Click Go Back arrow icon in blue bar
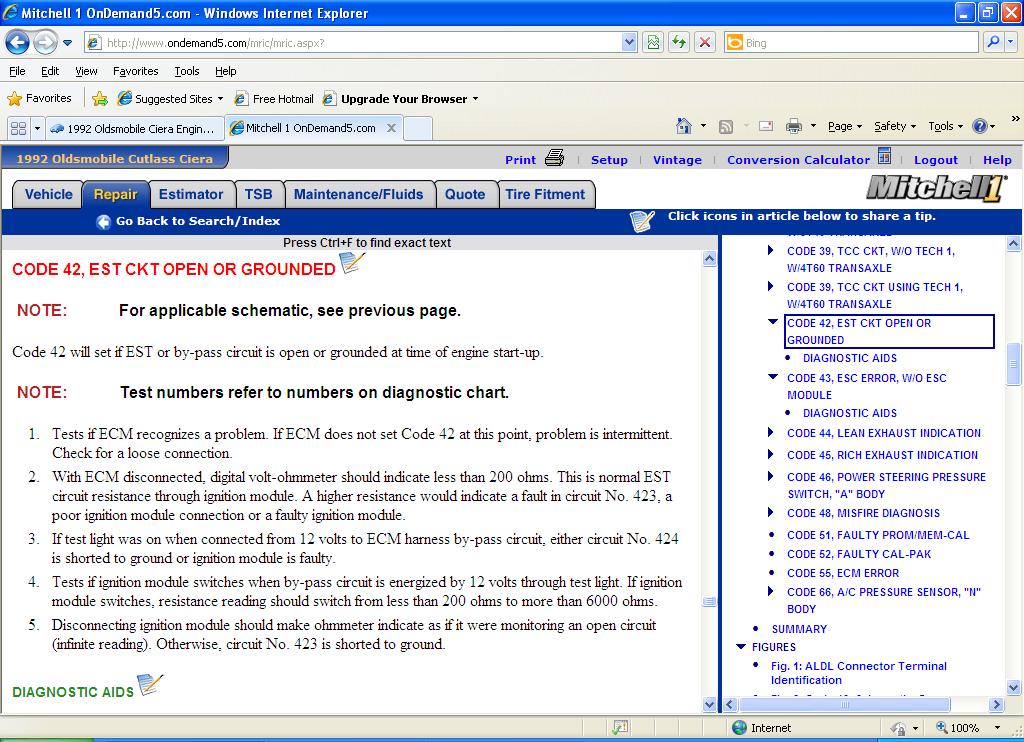Viewport: 1024px width, 742px height. click(103, 221)
